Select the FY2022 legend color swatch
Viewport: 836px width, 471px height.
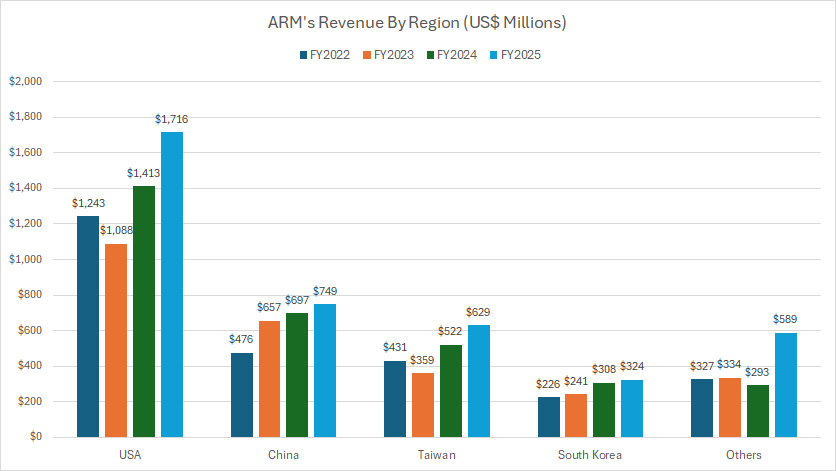[303, 55]
